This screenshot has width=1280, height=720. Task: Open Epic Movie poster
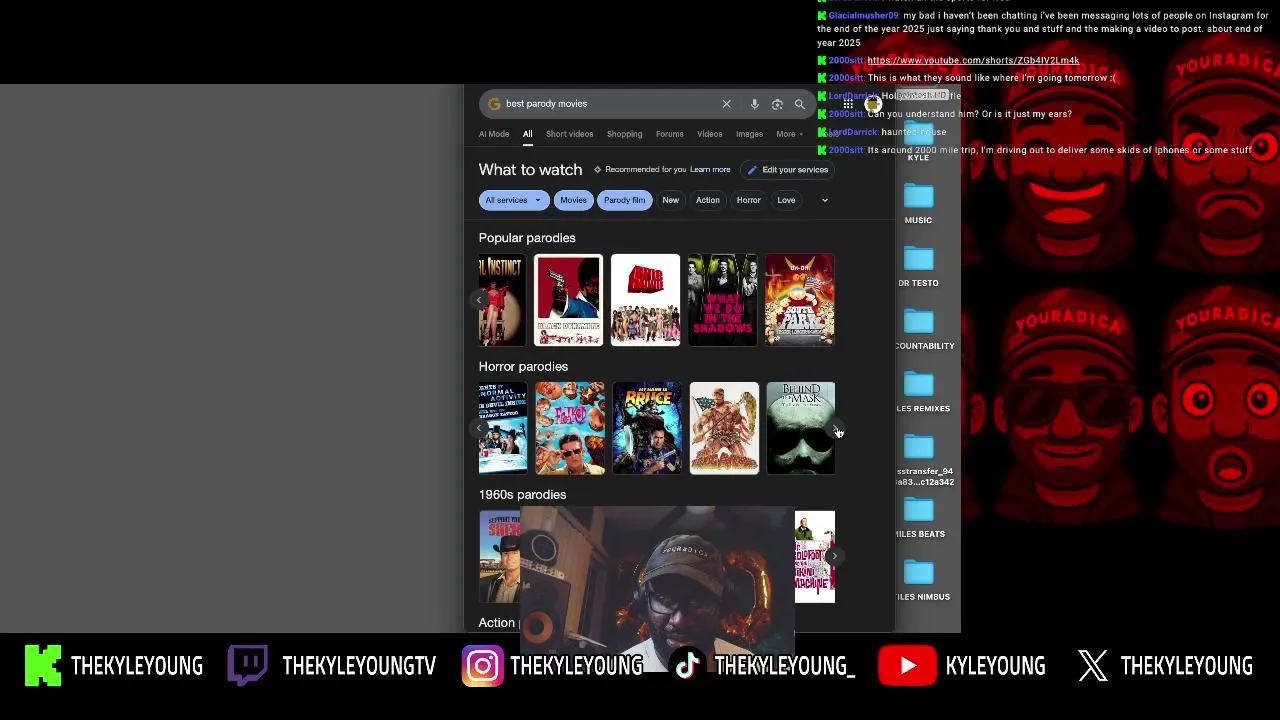(645, 300)
